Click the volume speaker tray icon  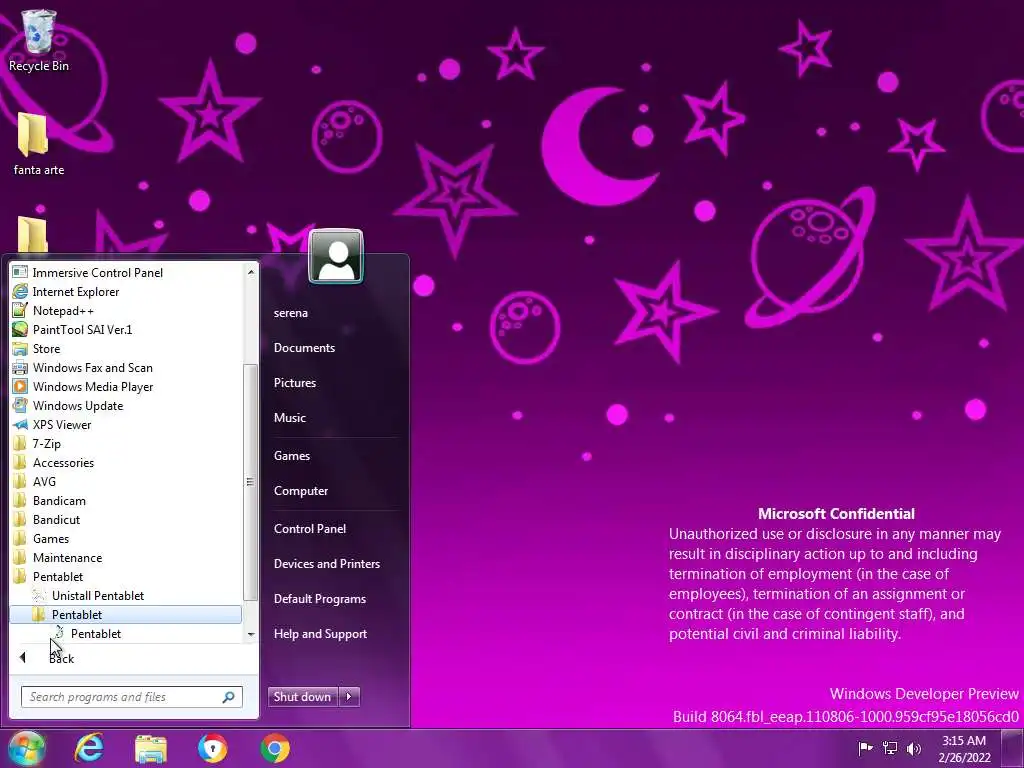pos(914,748)
